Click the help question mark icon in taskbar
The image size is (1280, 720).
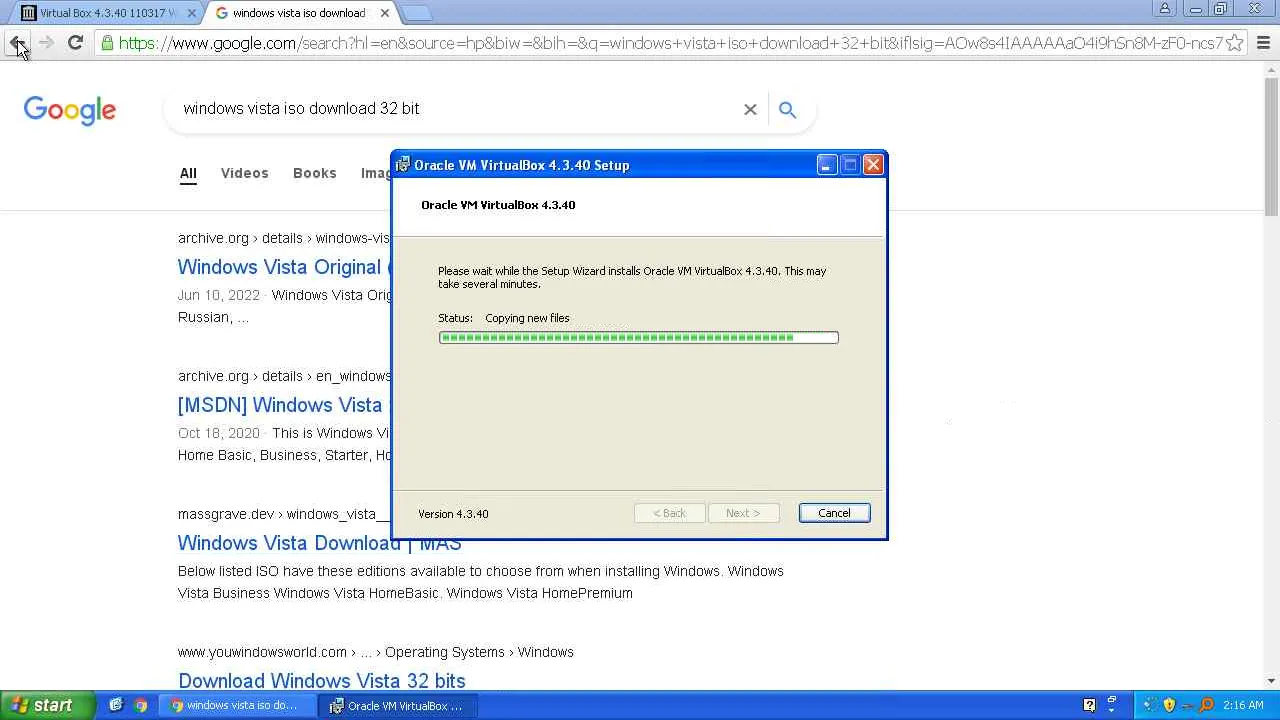(1089, 705)
